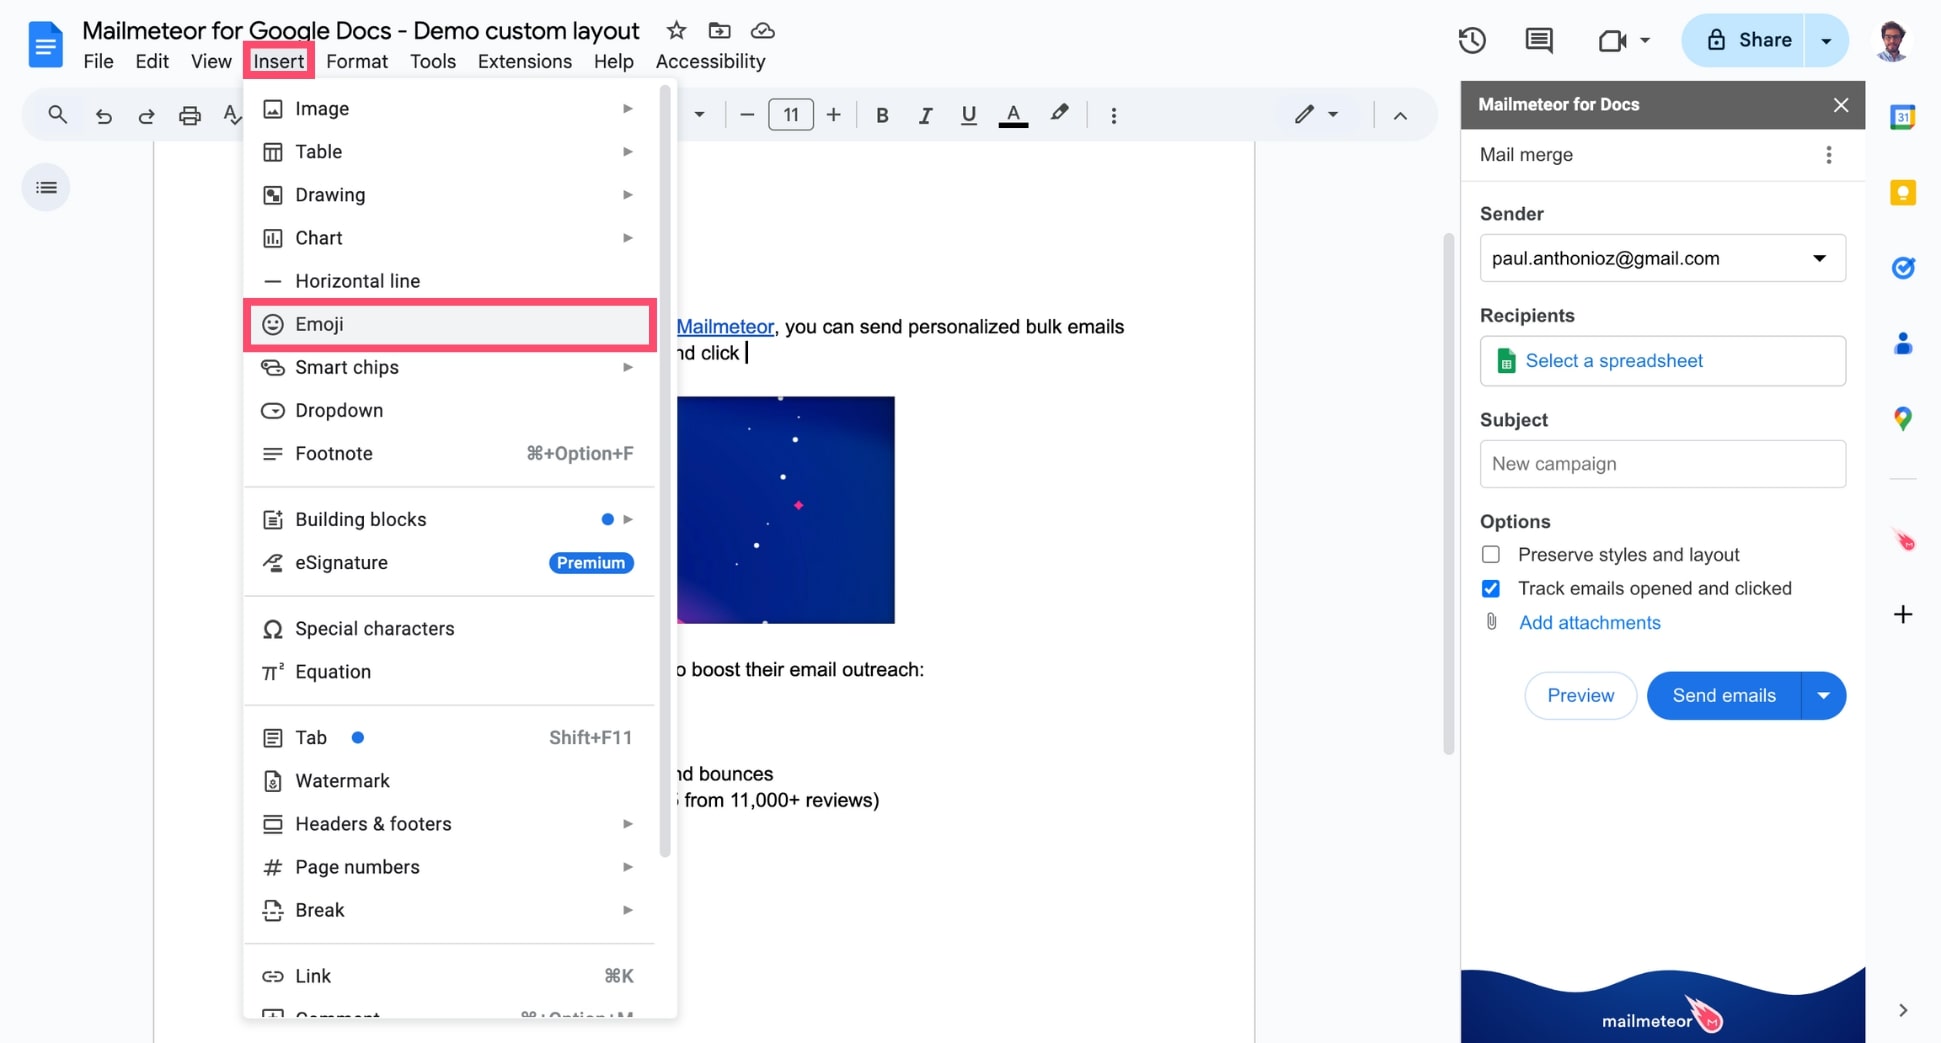Open Share options dropdown arrow
Viewport: 1941px width, 1043px height.
pos(1826,40)
